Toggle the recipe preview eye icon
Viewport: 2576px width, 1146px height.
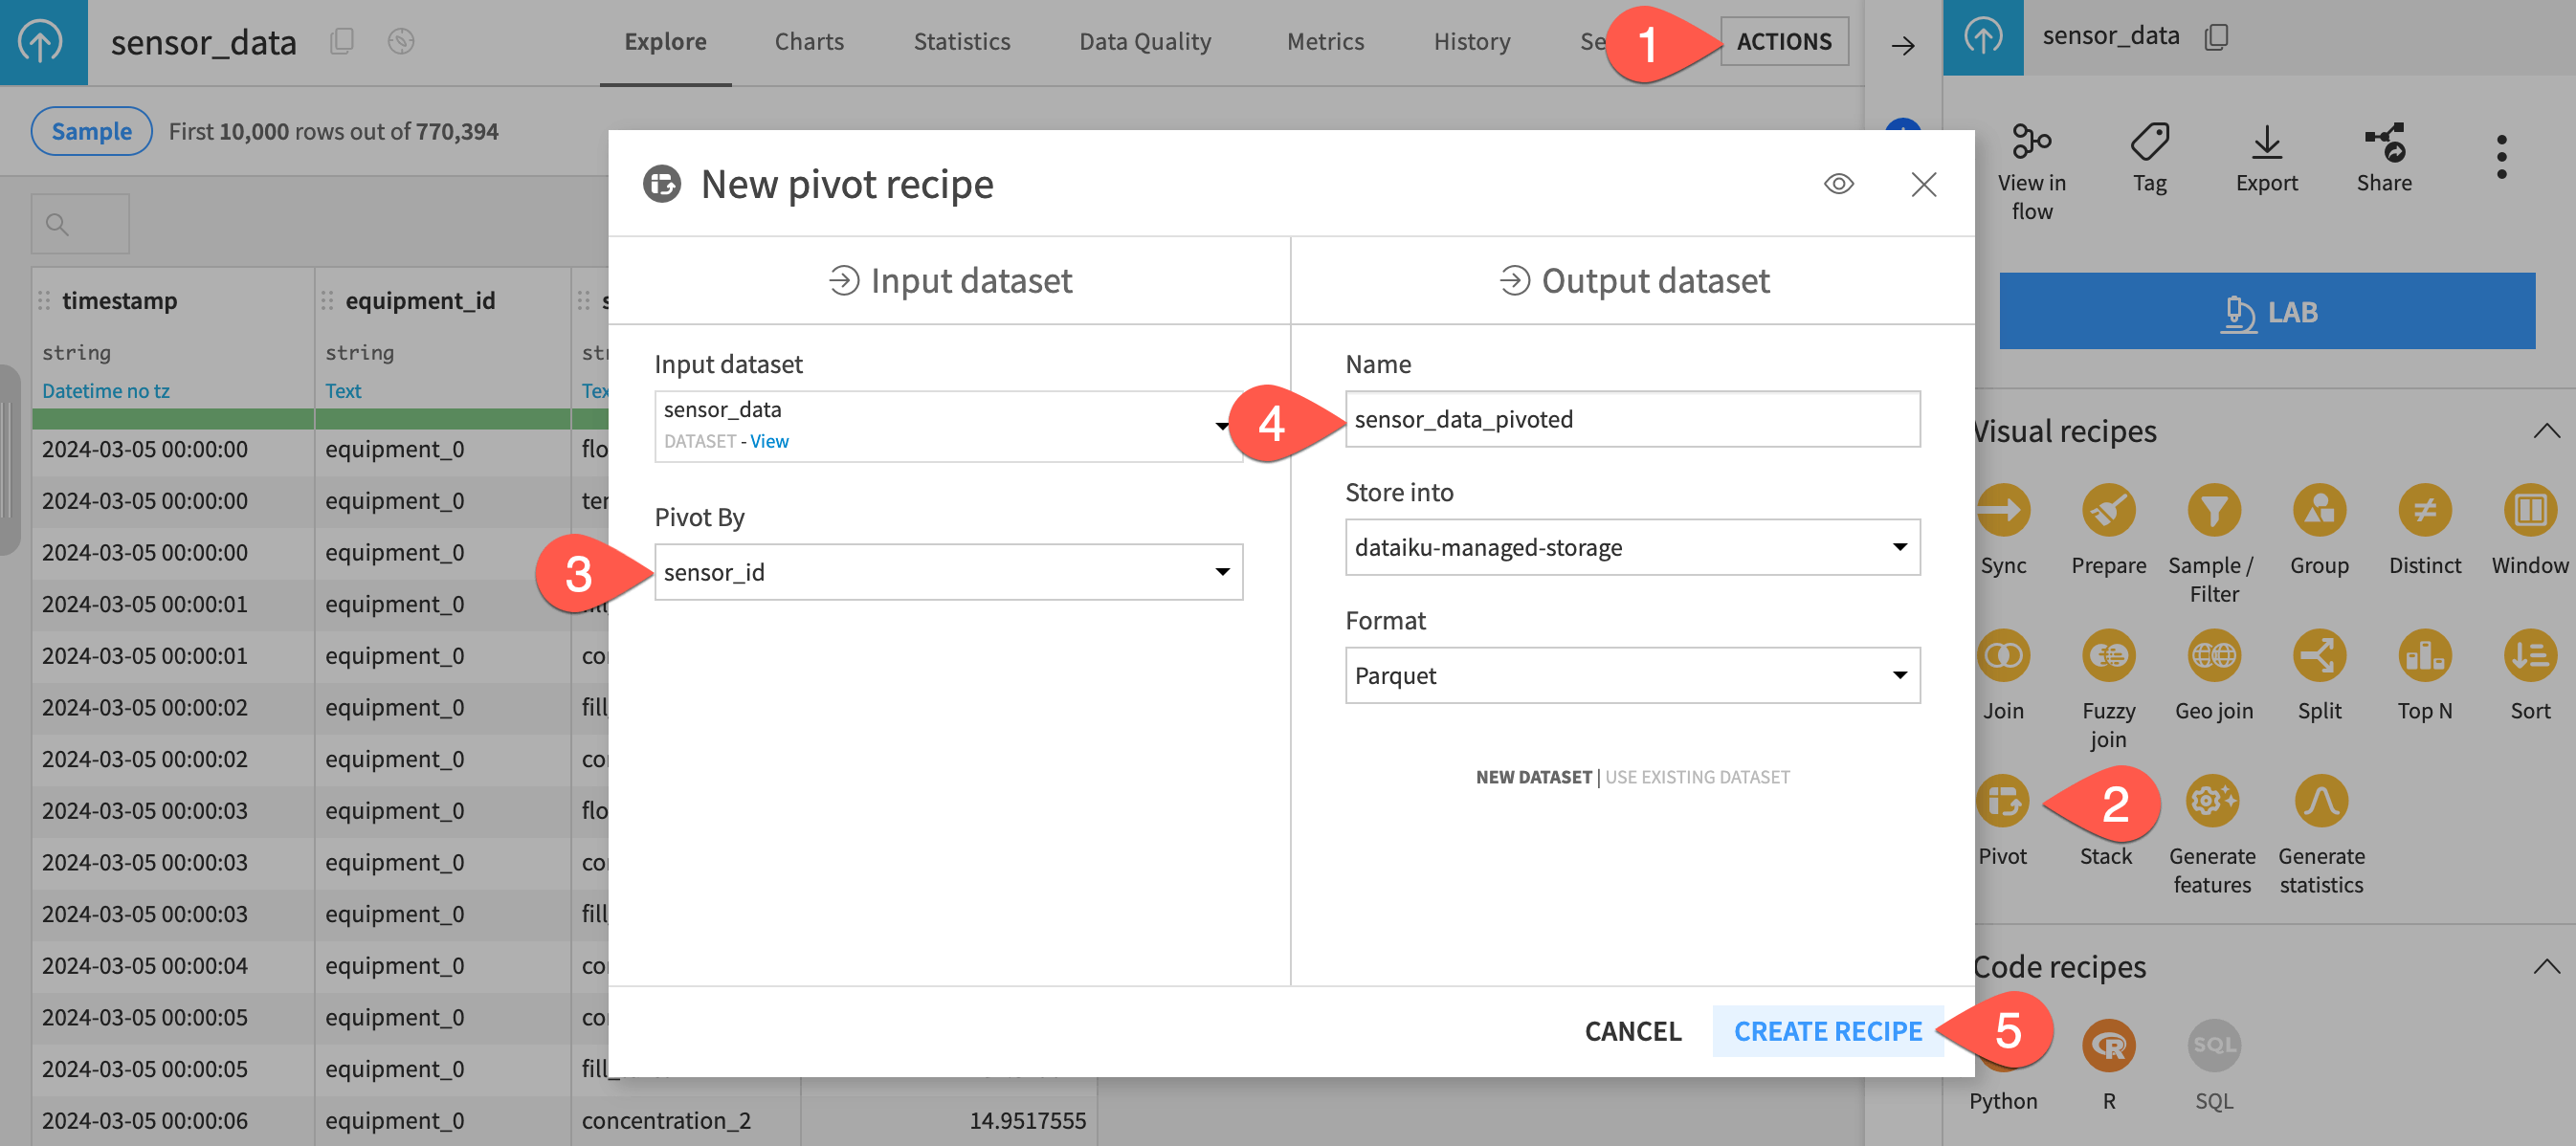point(1840,184)
